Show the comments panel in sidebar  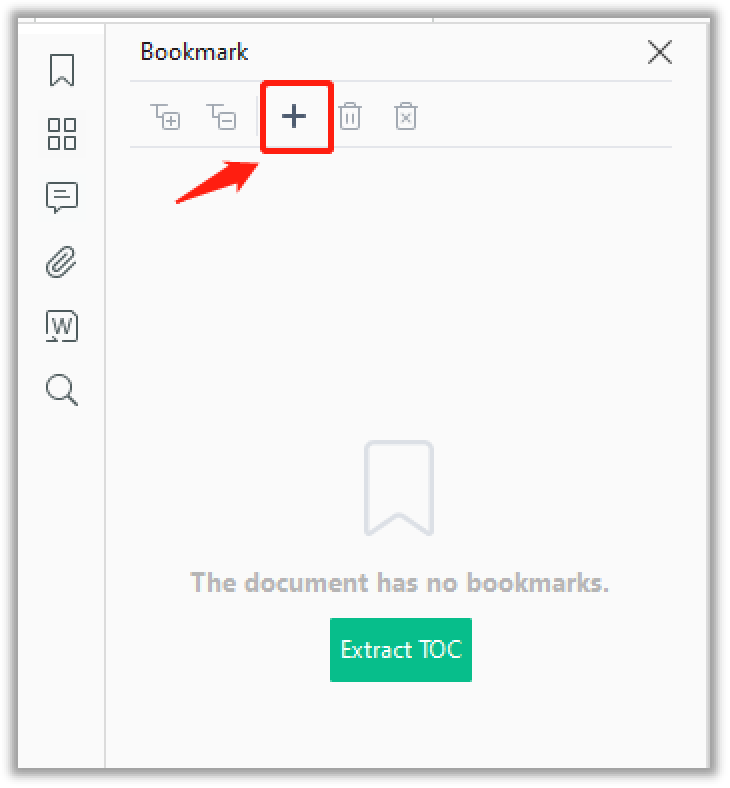[x=62, y=197]
